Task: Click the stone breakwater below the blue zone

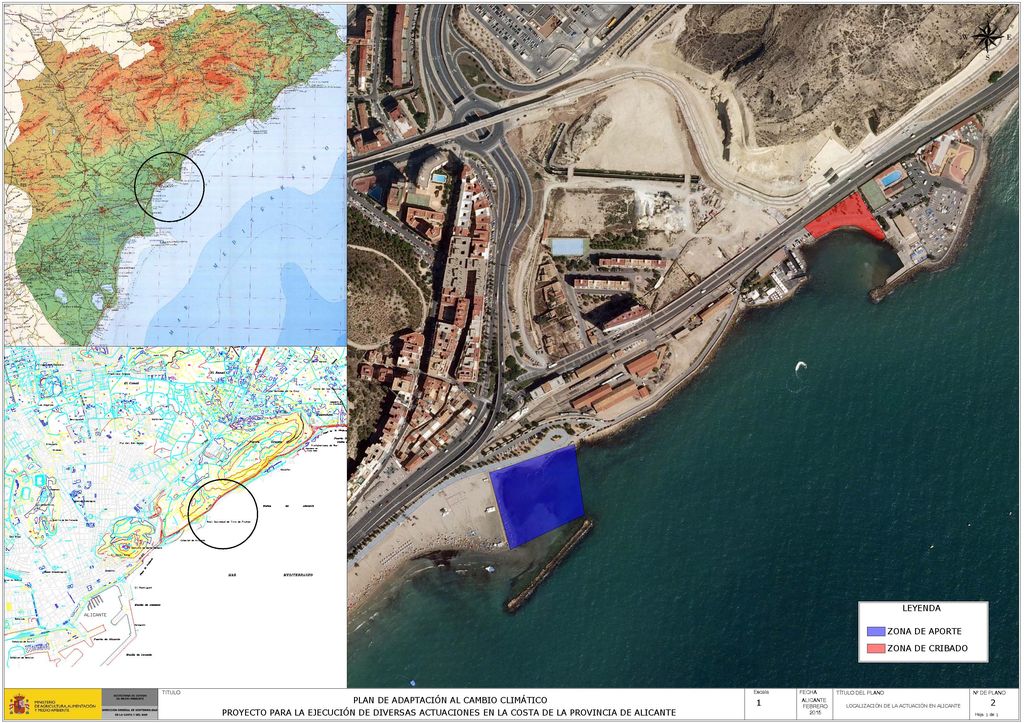Action: click(549, 566)
